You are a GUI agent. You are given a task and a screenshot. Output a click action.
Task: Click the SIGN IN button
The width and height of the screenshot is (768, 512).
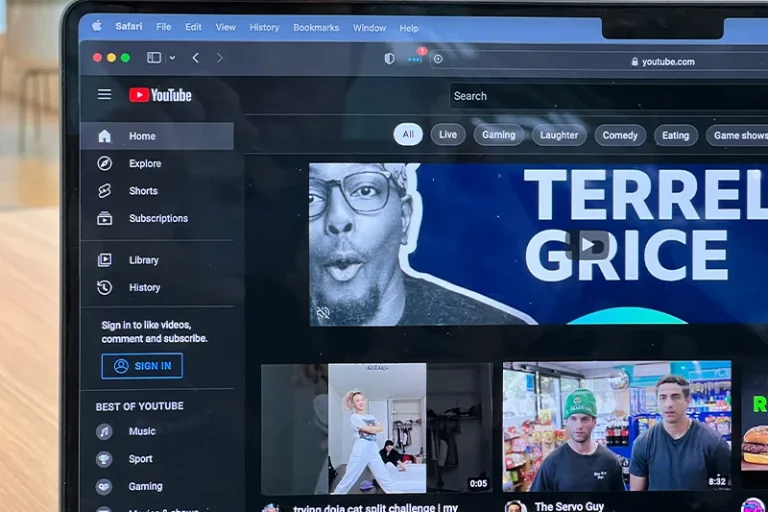click(x=142, y=366)
